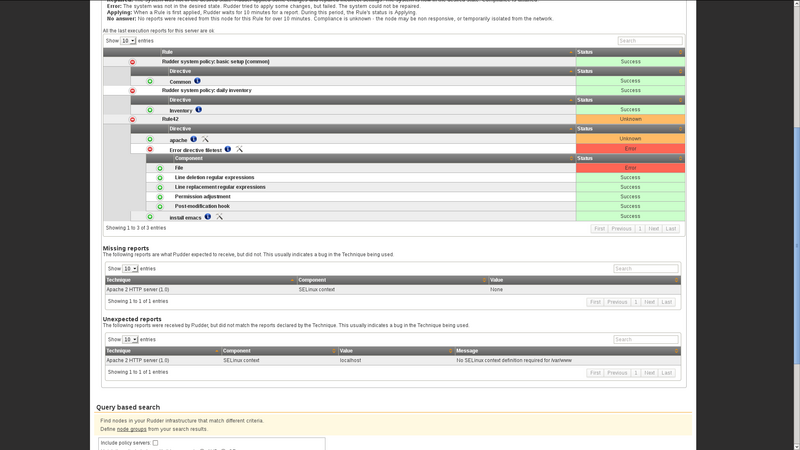Click the Query based search heading
Image resolution: width=800 pixels, height=450 pixels.
pyautogui.click(x=128, y=407)
